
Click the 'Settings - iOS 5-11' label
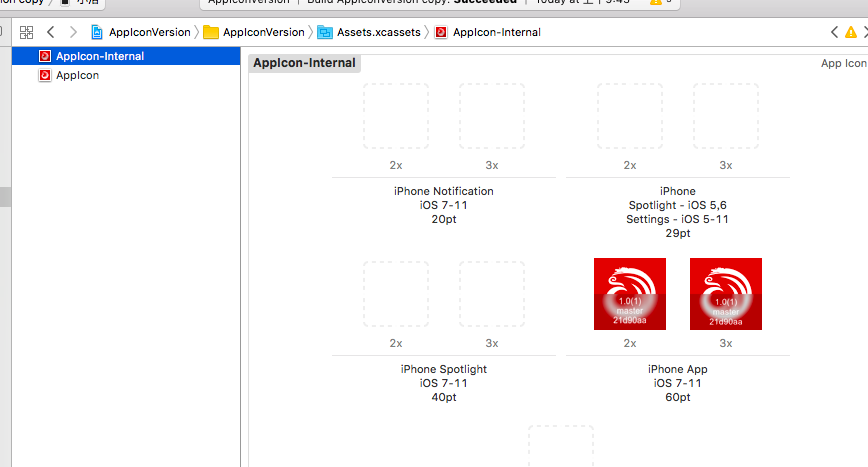click(678, 219)
